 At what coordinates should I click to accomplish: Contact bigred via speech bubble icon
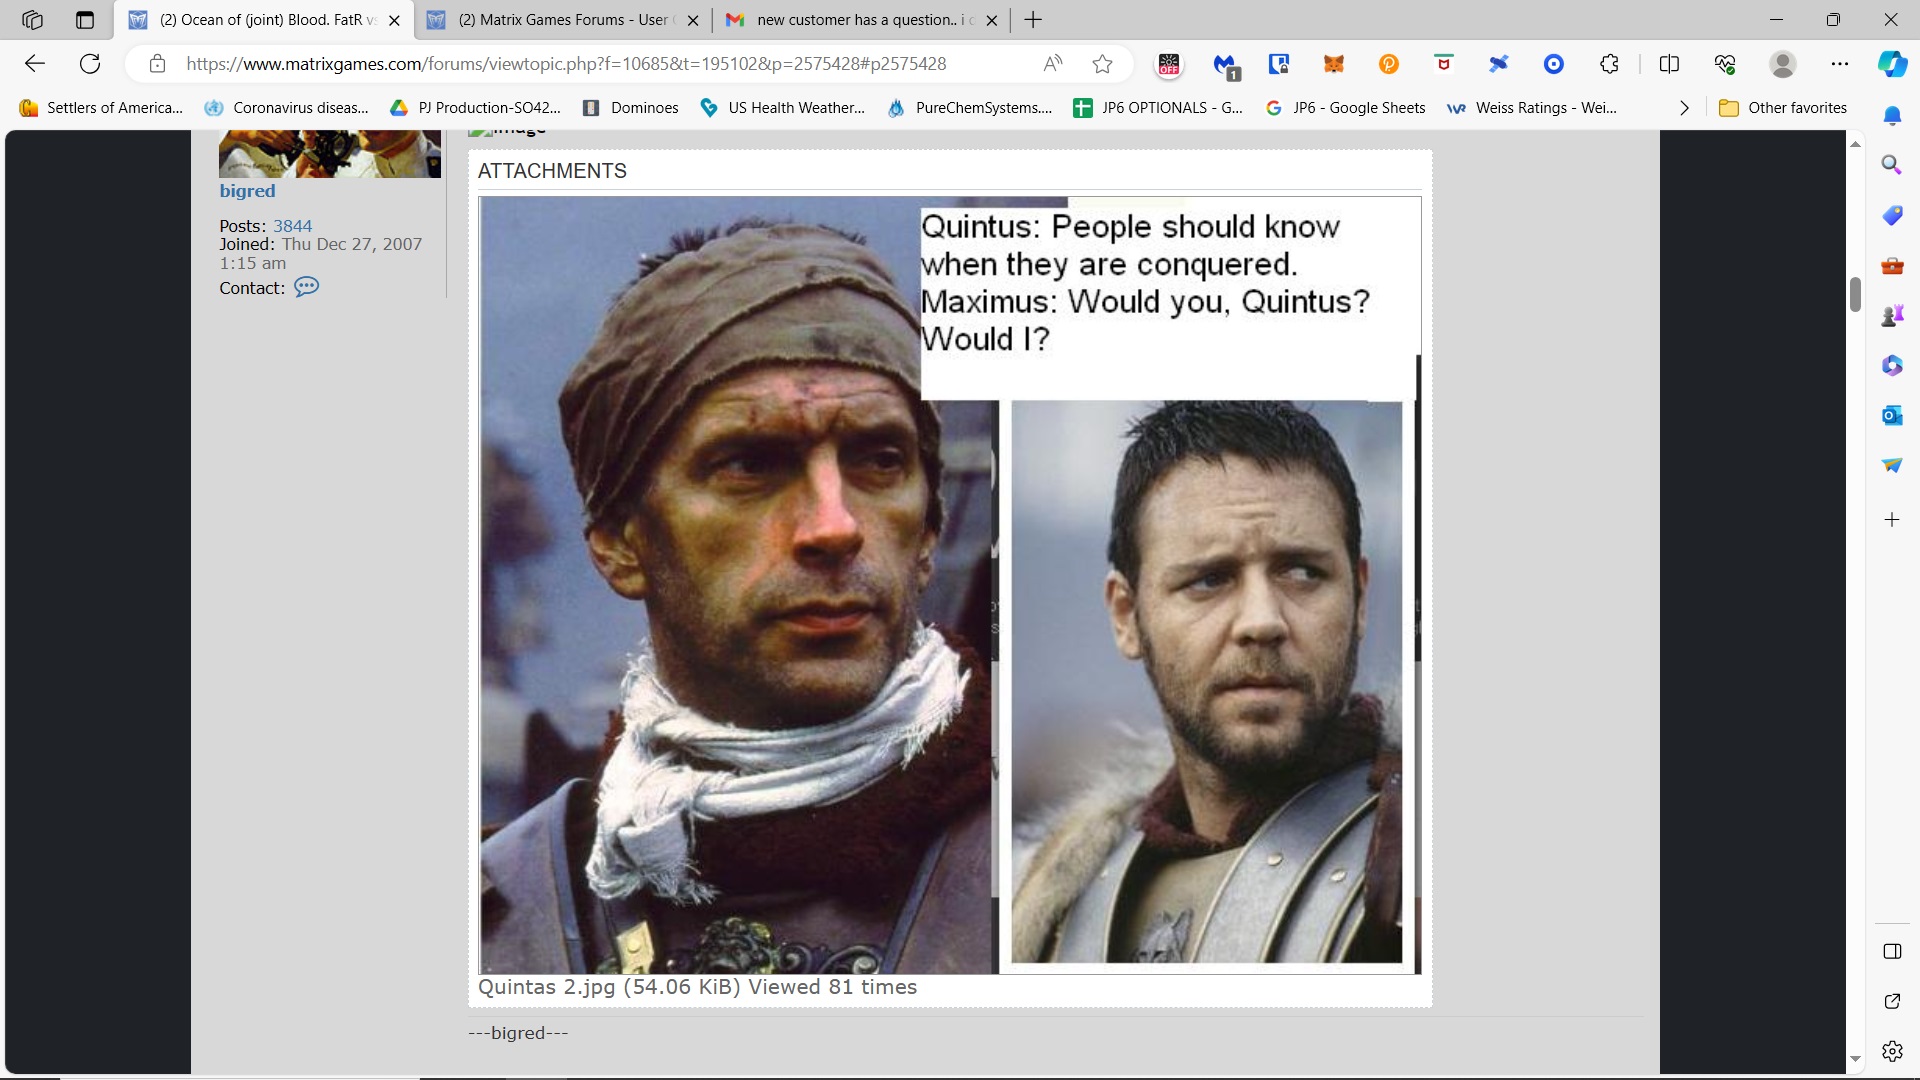pyautogui.click(x=307, y=287)
